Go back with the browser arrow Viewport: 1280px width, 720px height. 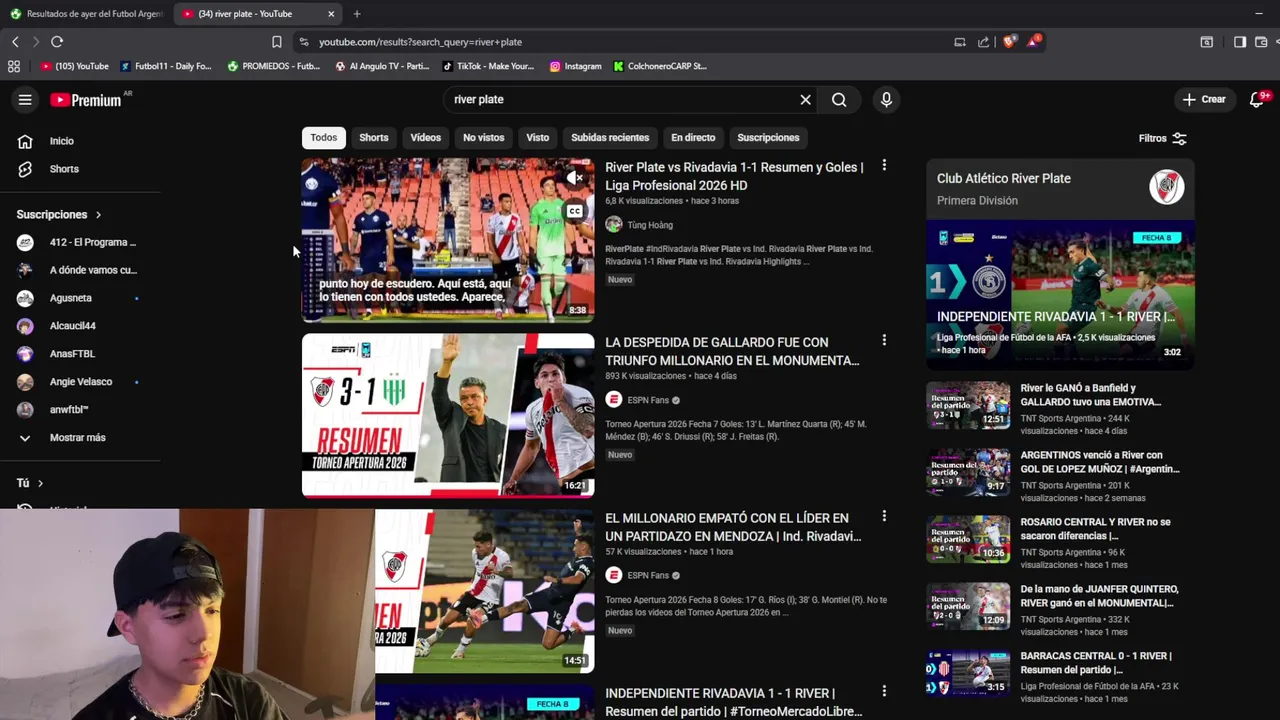[x=15, y=42]
